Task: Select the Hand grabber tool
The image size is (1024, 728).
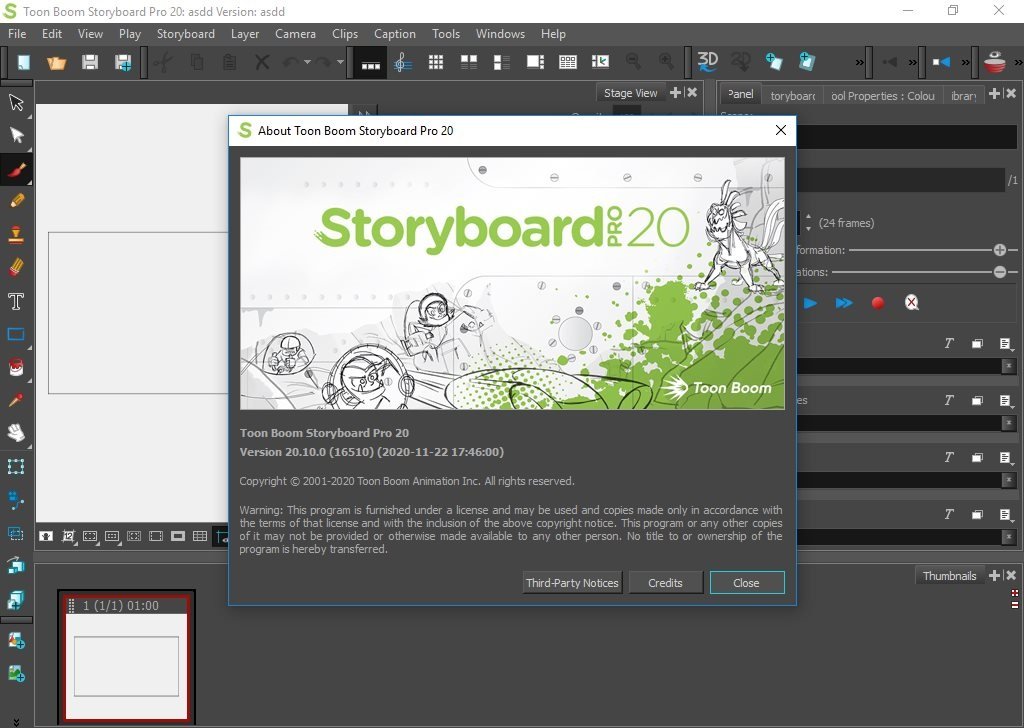Action: [x=16, y=432]
